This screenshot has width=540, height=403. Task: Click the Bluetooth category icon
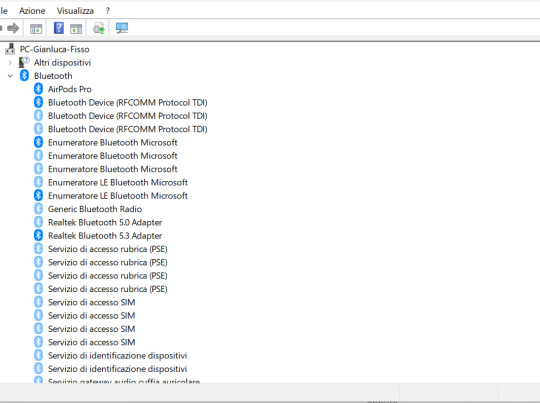tap(24, 75)
